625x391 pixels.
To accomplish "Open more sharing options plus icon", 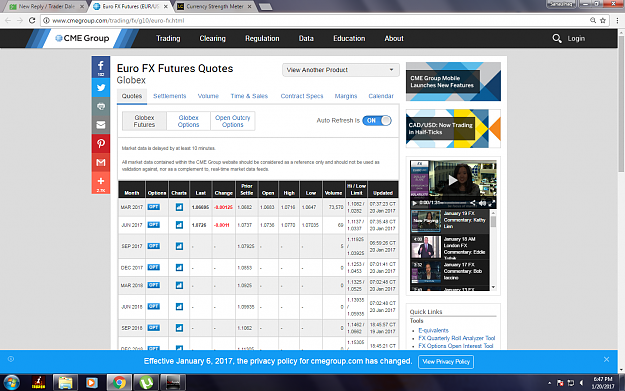I will [x=101, y=183].
